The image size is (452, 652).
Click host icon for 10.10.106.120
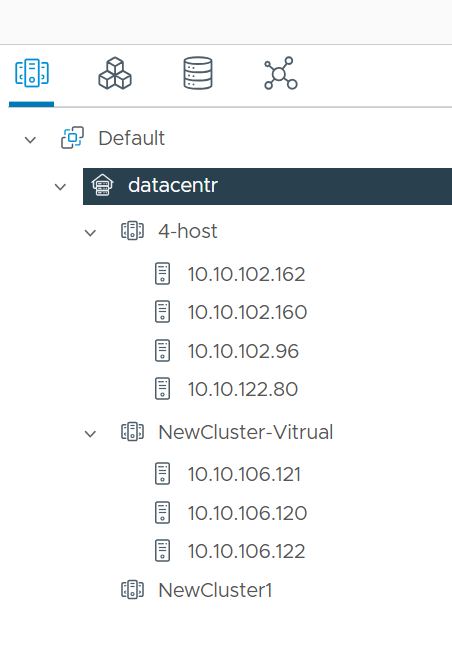click(x=162, y=512)
